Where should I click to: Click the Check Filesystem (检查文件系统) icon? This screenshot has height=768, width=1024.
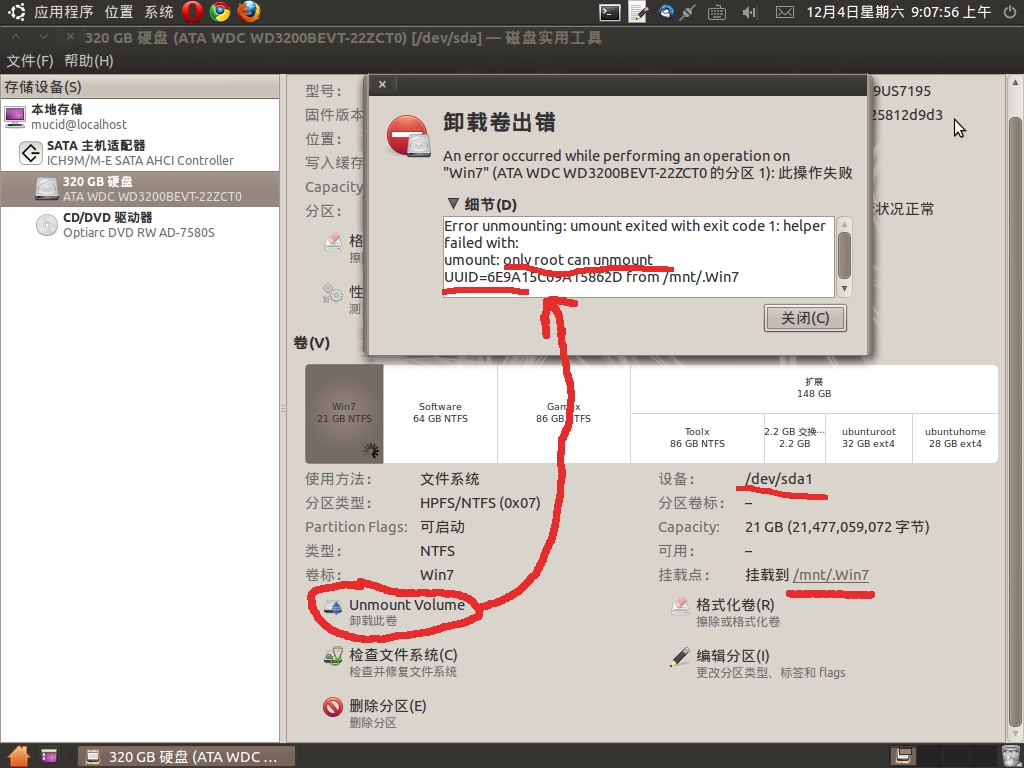333,658
